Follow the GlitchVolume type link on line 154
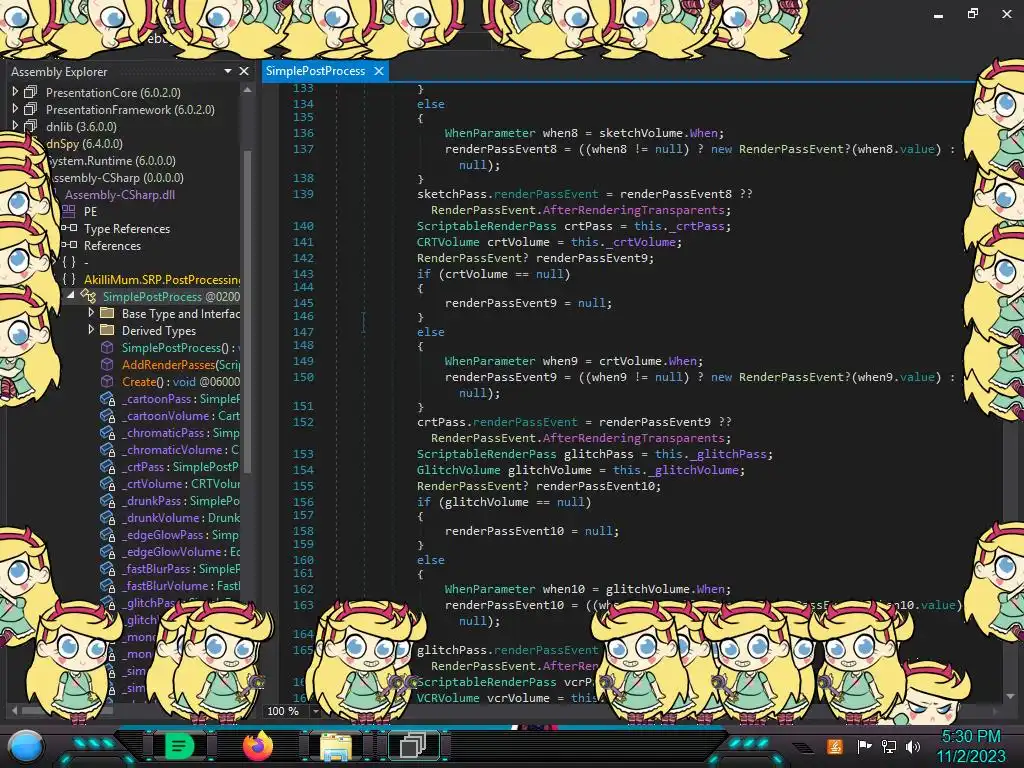The image size is (1024, 768). tap(458, 470)
